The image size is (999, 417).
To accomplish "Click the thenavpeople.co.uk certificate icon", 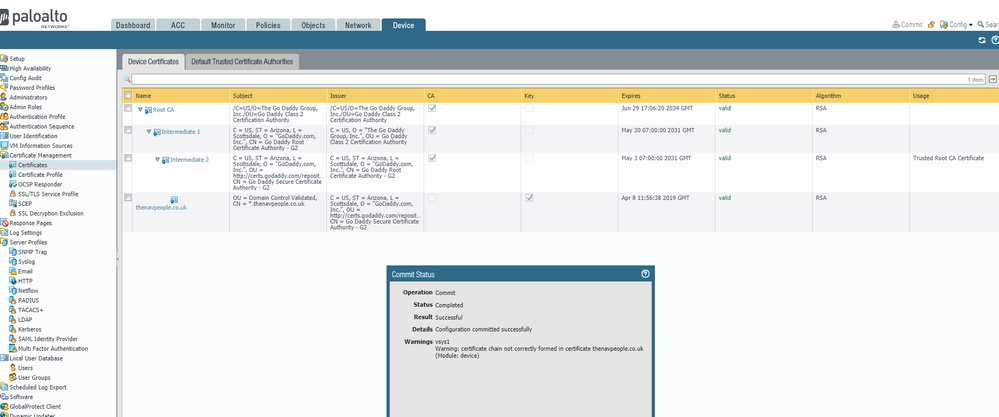I will point(174,200).
